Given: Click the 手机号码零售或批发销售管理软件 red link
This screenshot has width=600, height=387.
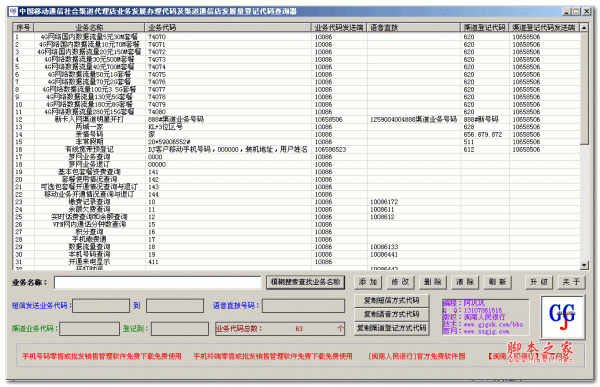Looking at the screenshot, I should pyautogui.click(x=101, y=356).
